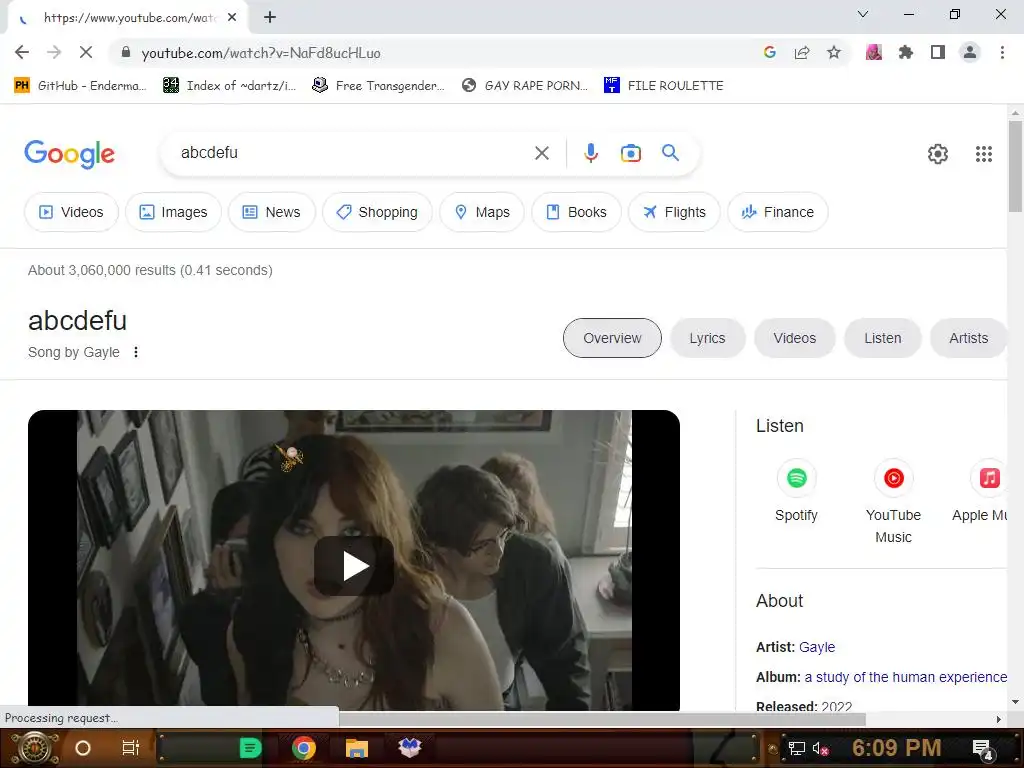Filter results by Maps

click(482, 212)
